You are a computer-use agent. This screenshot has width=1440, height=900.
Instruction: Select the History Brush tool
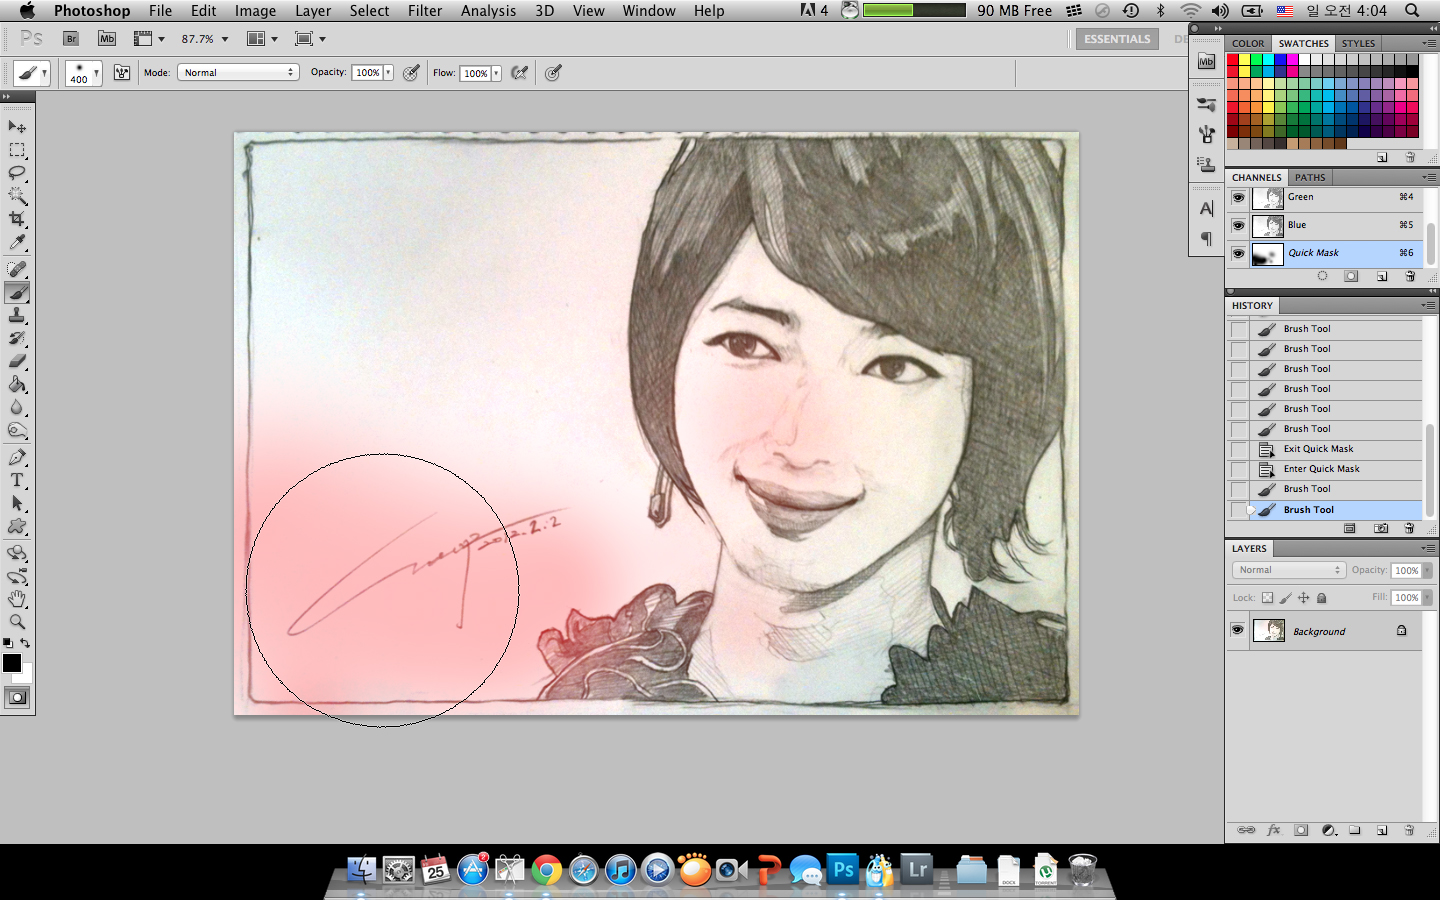(x=17, y=338)
